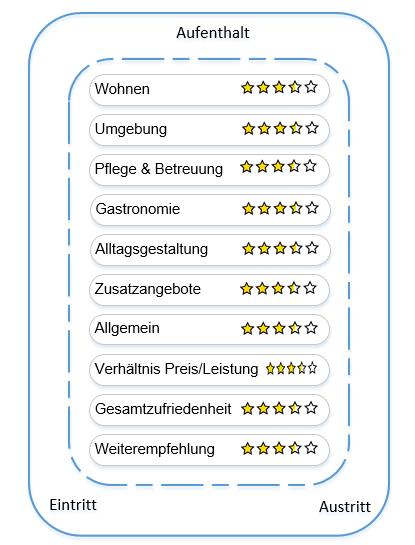Select the Umgebung category label
The width and height of the screenshot is (415, 545).
[131, 129]
